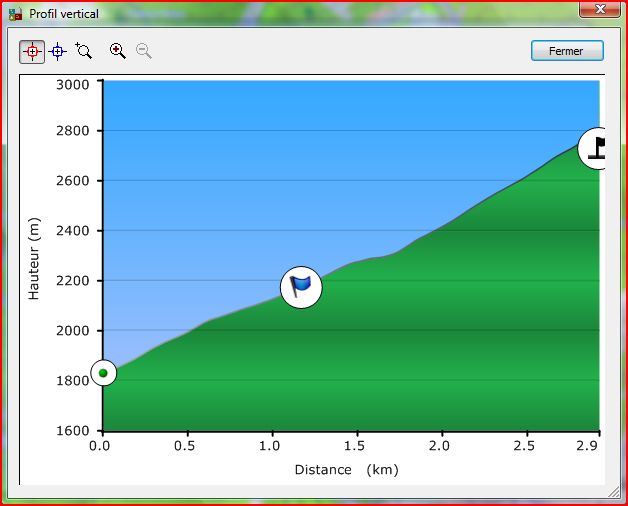
Task: Close the Profil vertical window
Action: (598, 11)
